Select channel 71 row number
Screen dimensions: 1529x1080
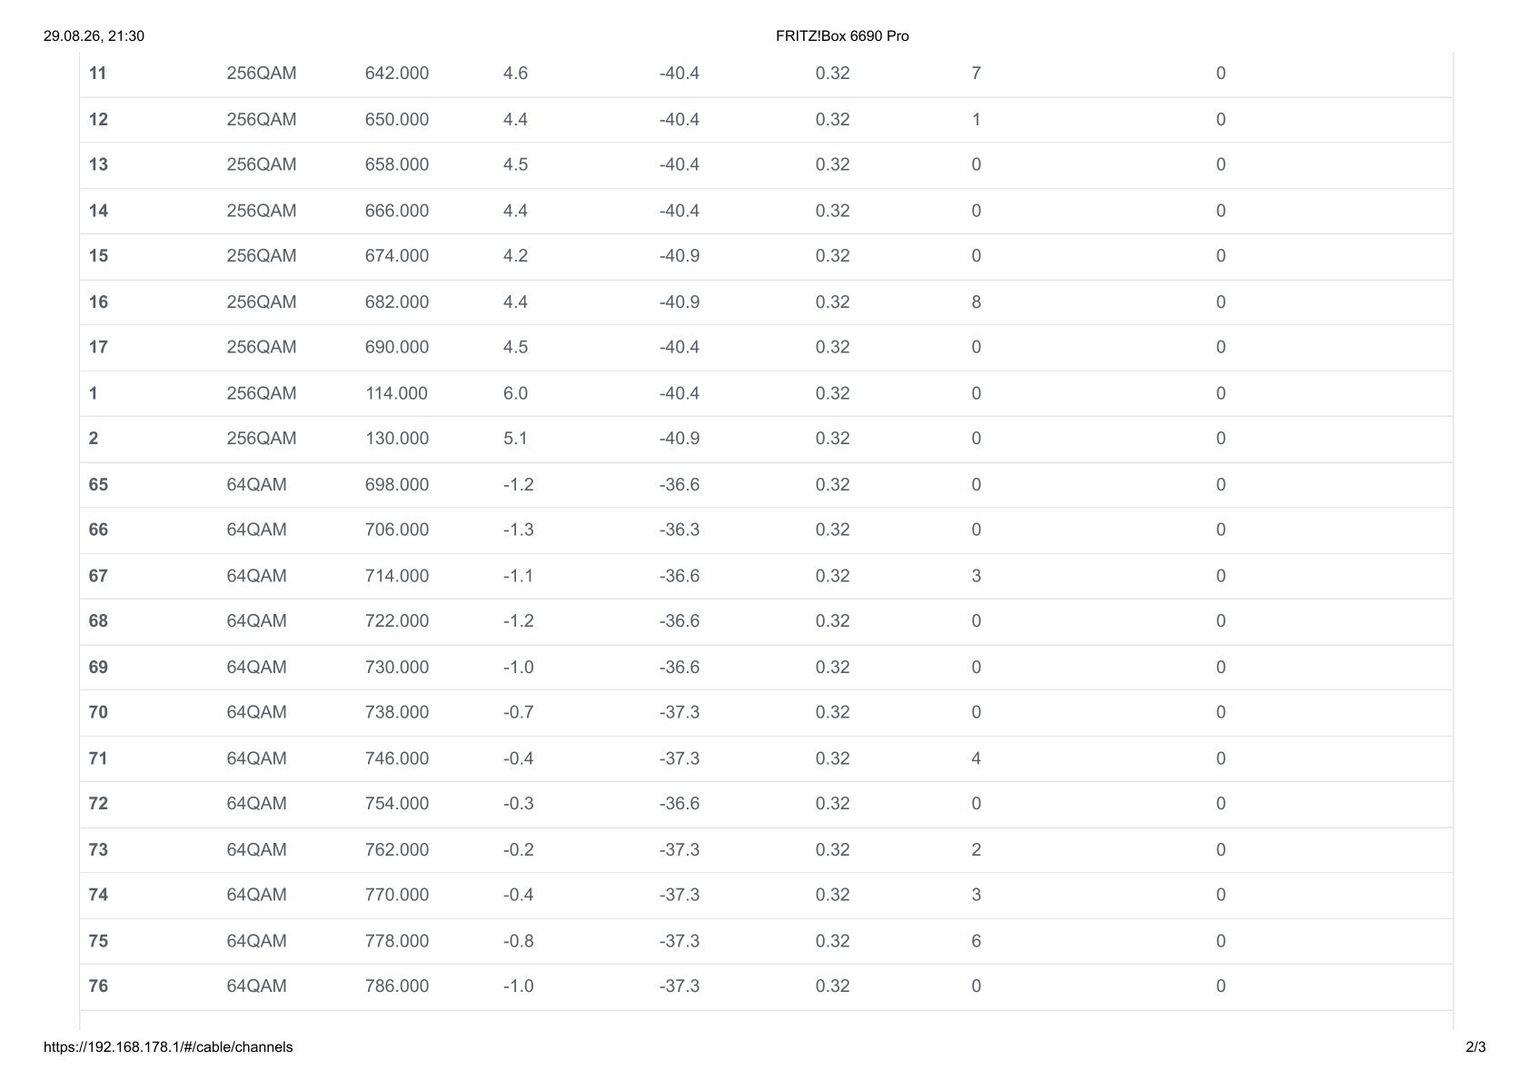point(98,758)
